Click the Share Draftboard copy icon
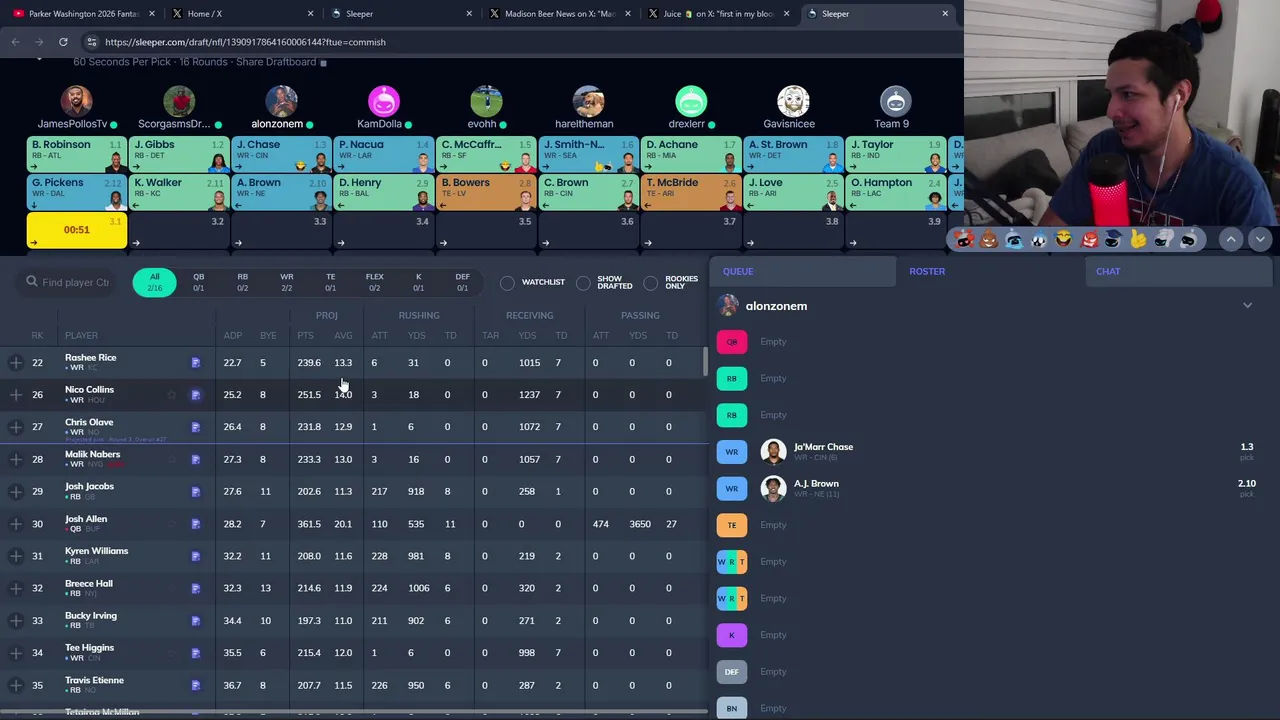 pos(323,62)
